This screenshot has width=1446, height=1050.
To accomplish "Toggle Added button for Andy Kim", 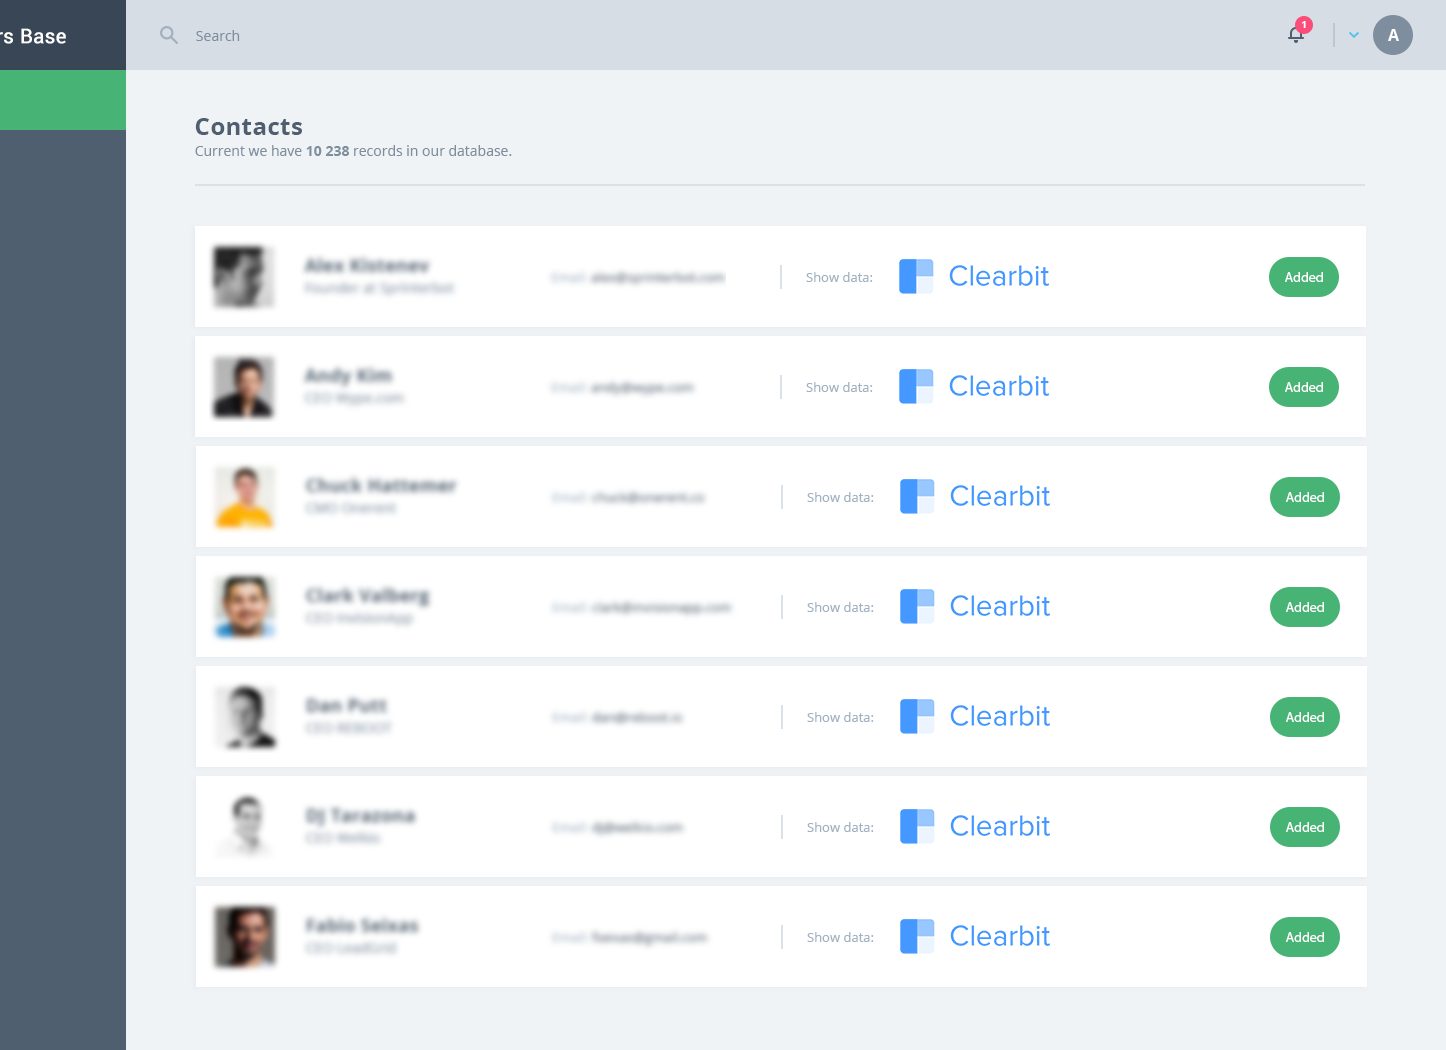I will [1303, 387].
